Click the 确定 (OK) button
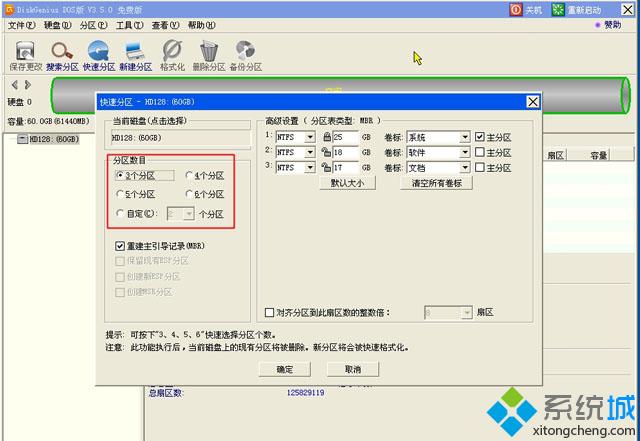 pos(285,369)
